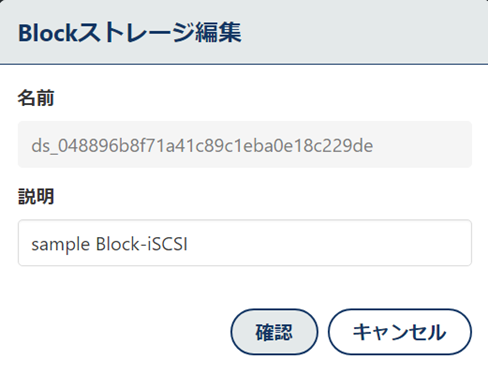Confirm the Block storage edit
Image resolution: width=488 pixels, height=375 pixels.
point(274,332)
